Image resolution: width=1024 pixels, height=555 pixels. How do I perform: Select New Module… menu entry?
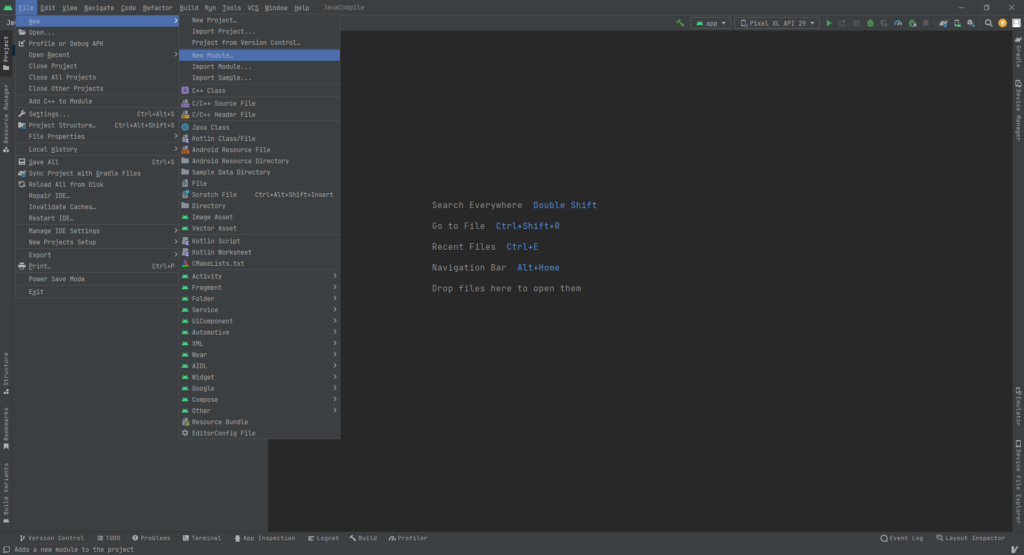click(x=259, y=56)
